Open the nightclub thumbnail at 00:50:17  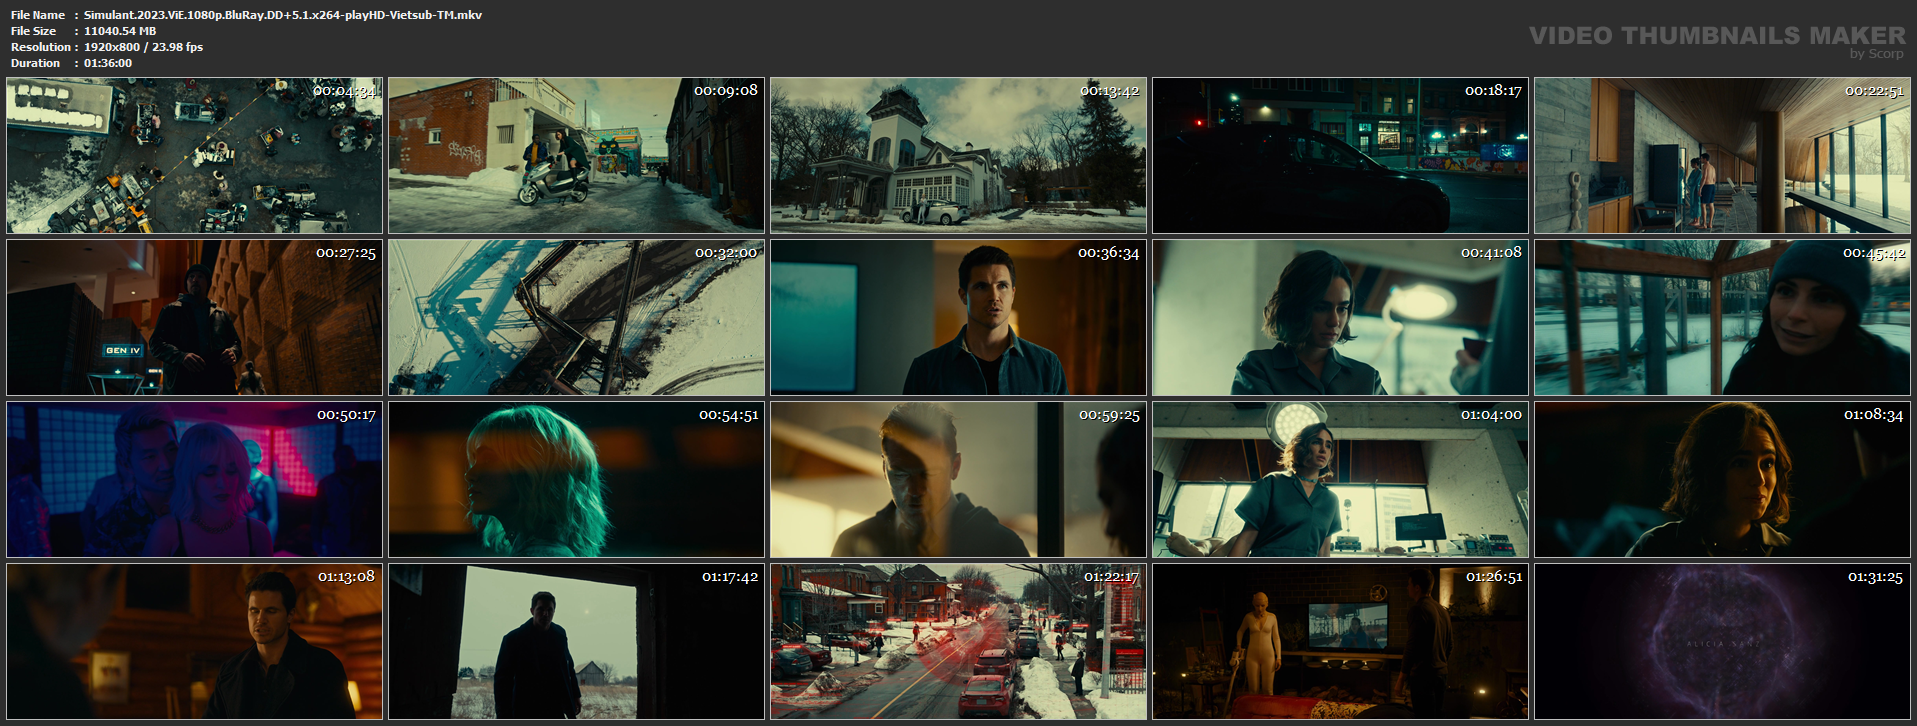[x=194, y=480]
